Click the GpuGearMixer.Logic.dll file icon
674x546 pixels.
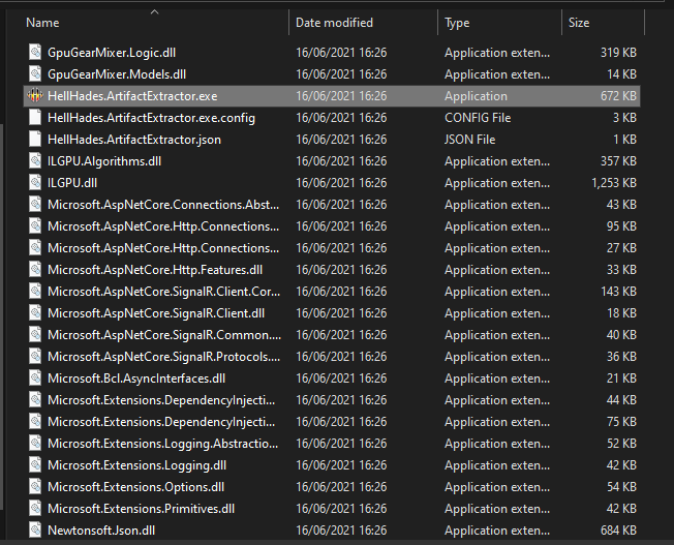(35, 52)
